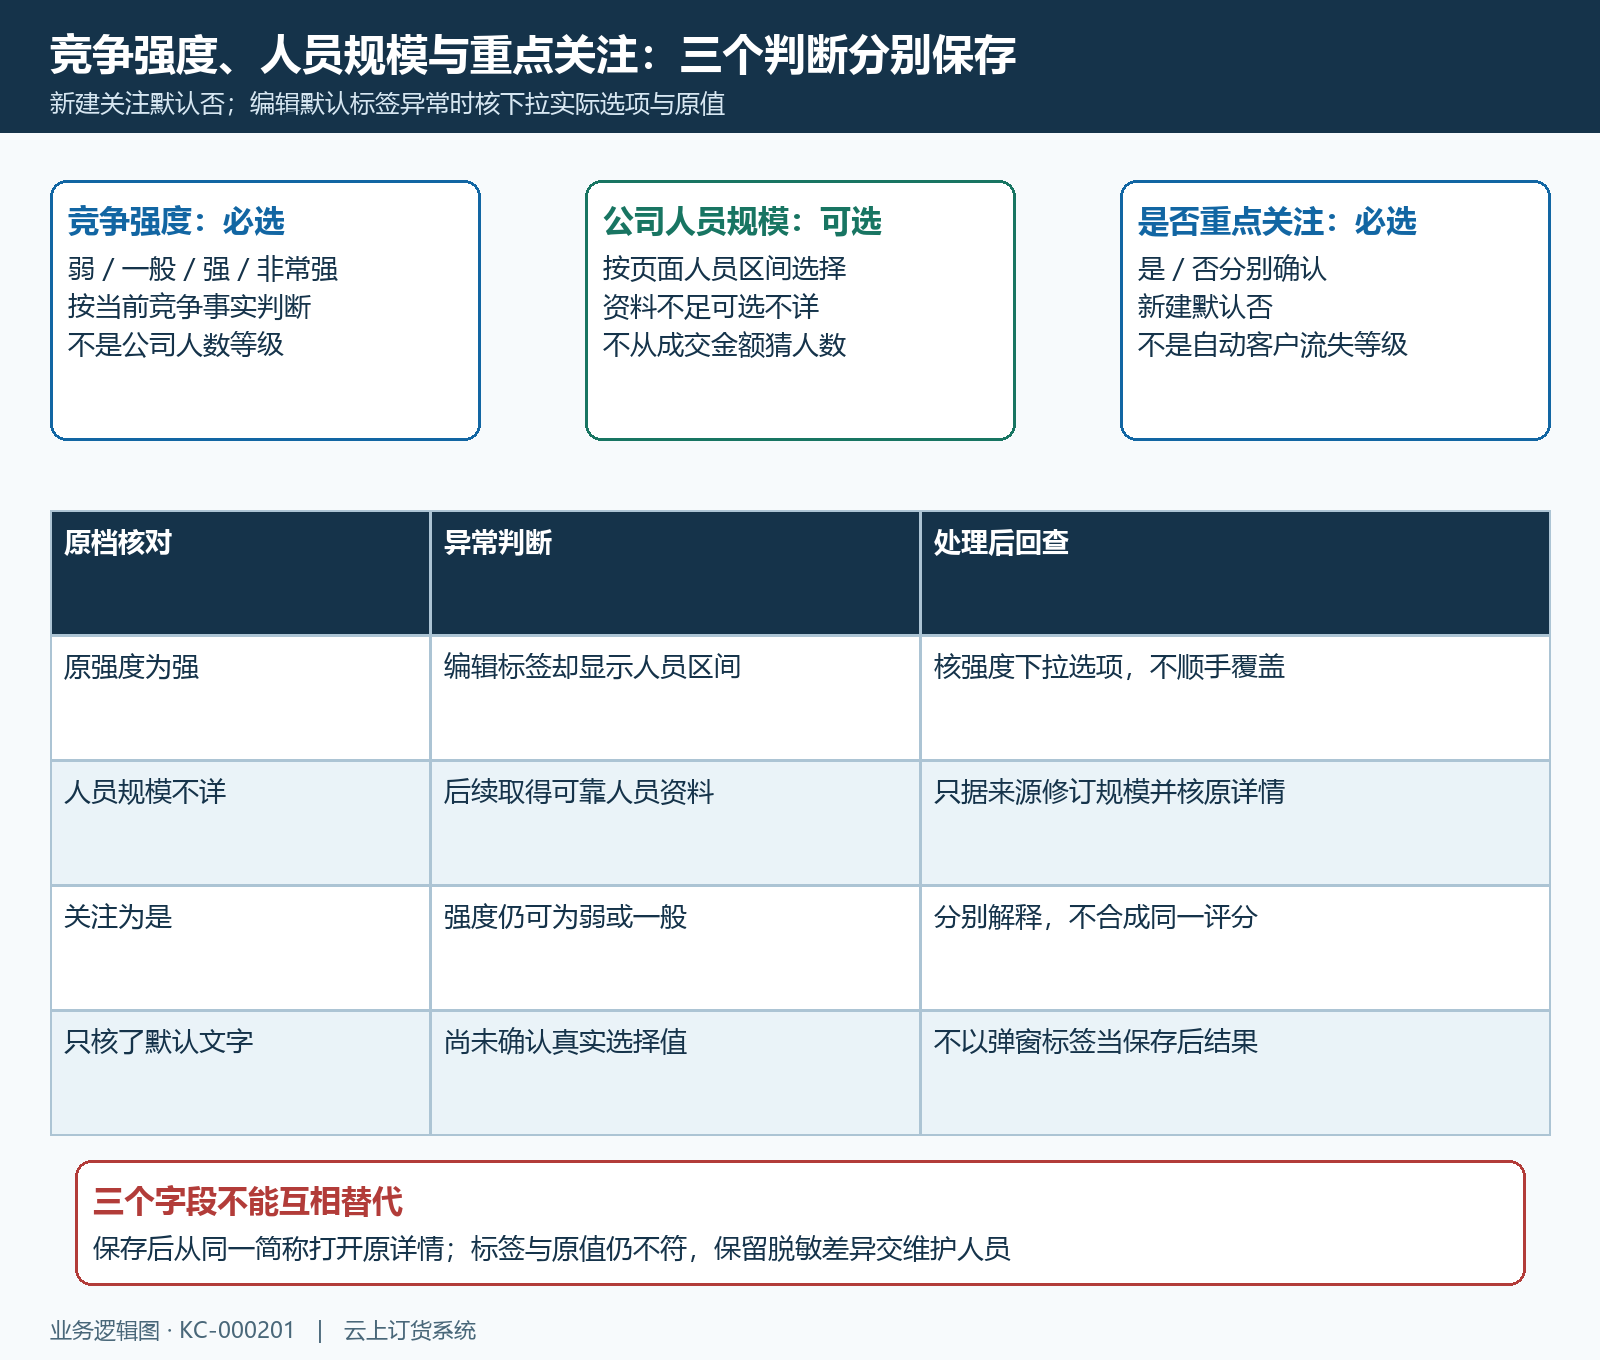1600x1360 pixels.
Task: Click the cell 后续取得可靠人员资料
Action: pyautogui.click(x=676, y=823)
